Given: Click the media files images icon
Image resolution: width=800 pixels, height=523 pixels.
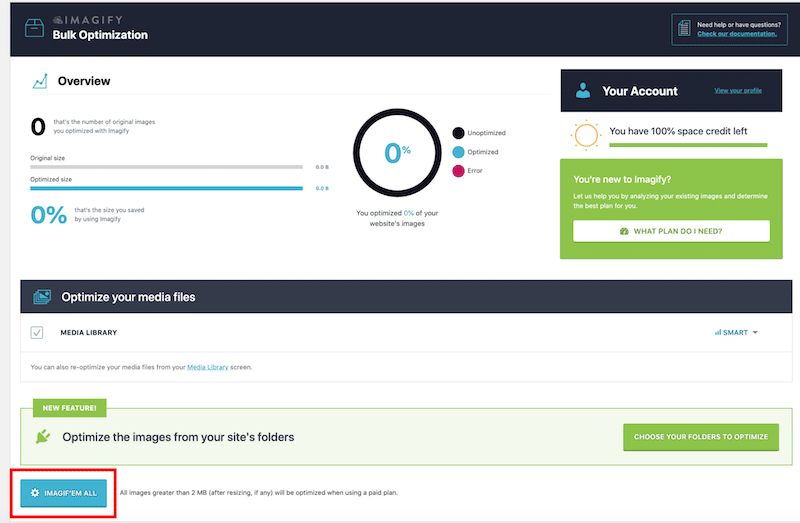Looking at the screenshot, I should pos(42,296).
